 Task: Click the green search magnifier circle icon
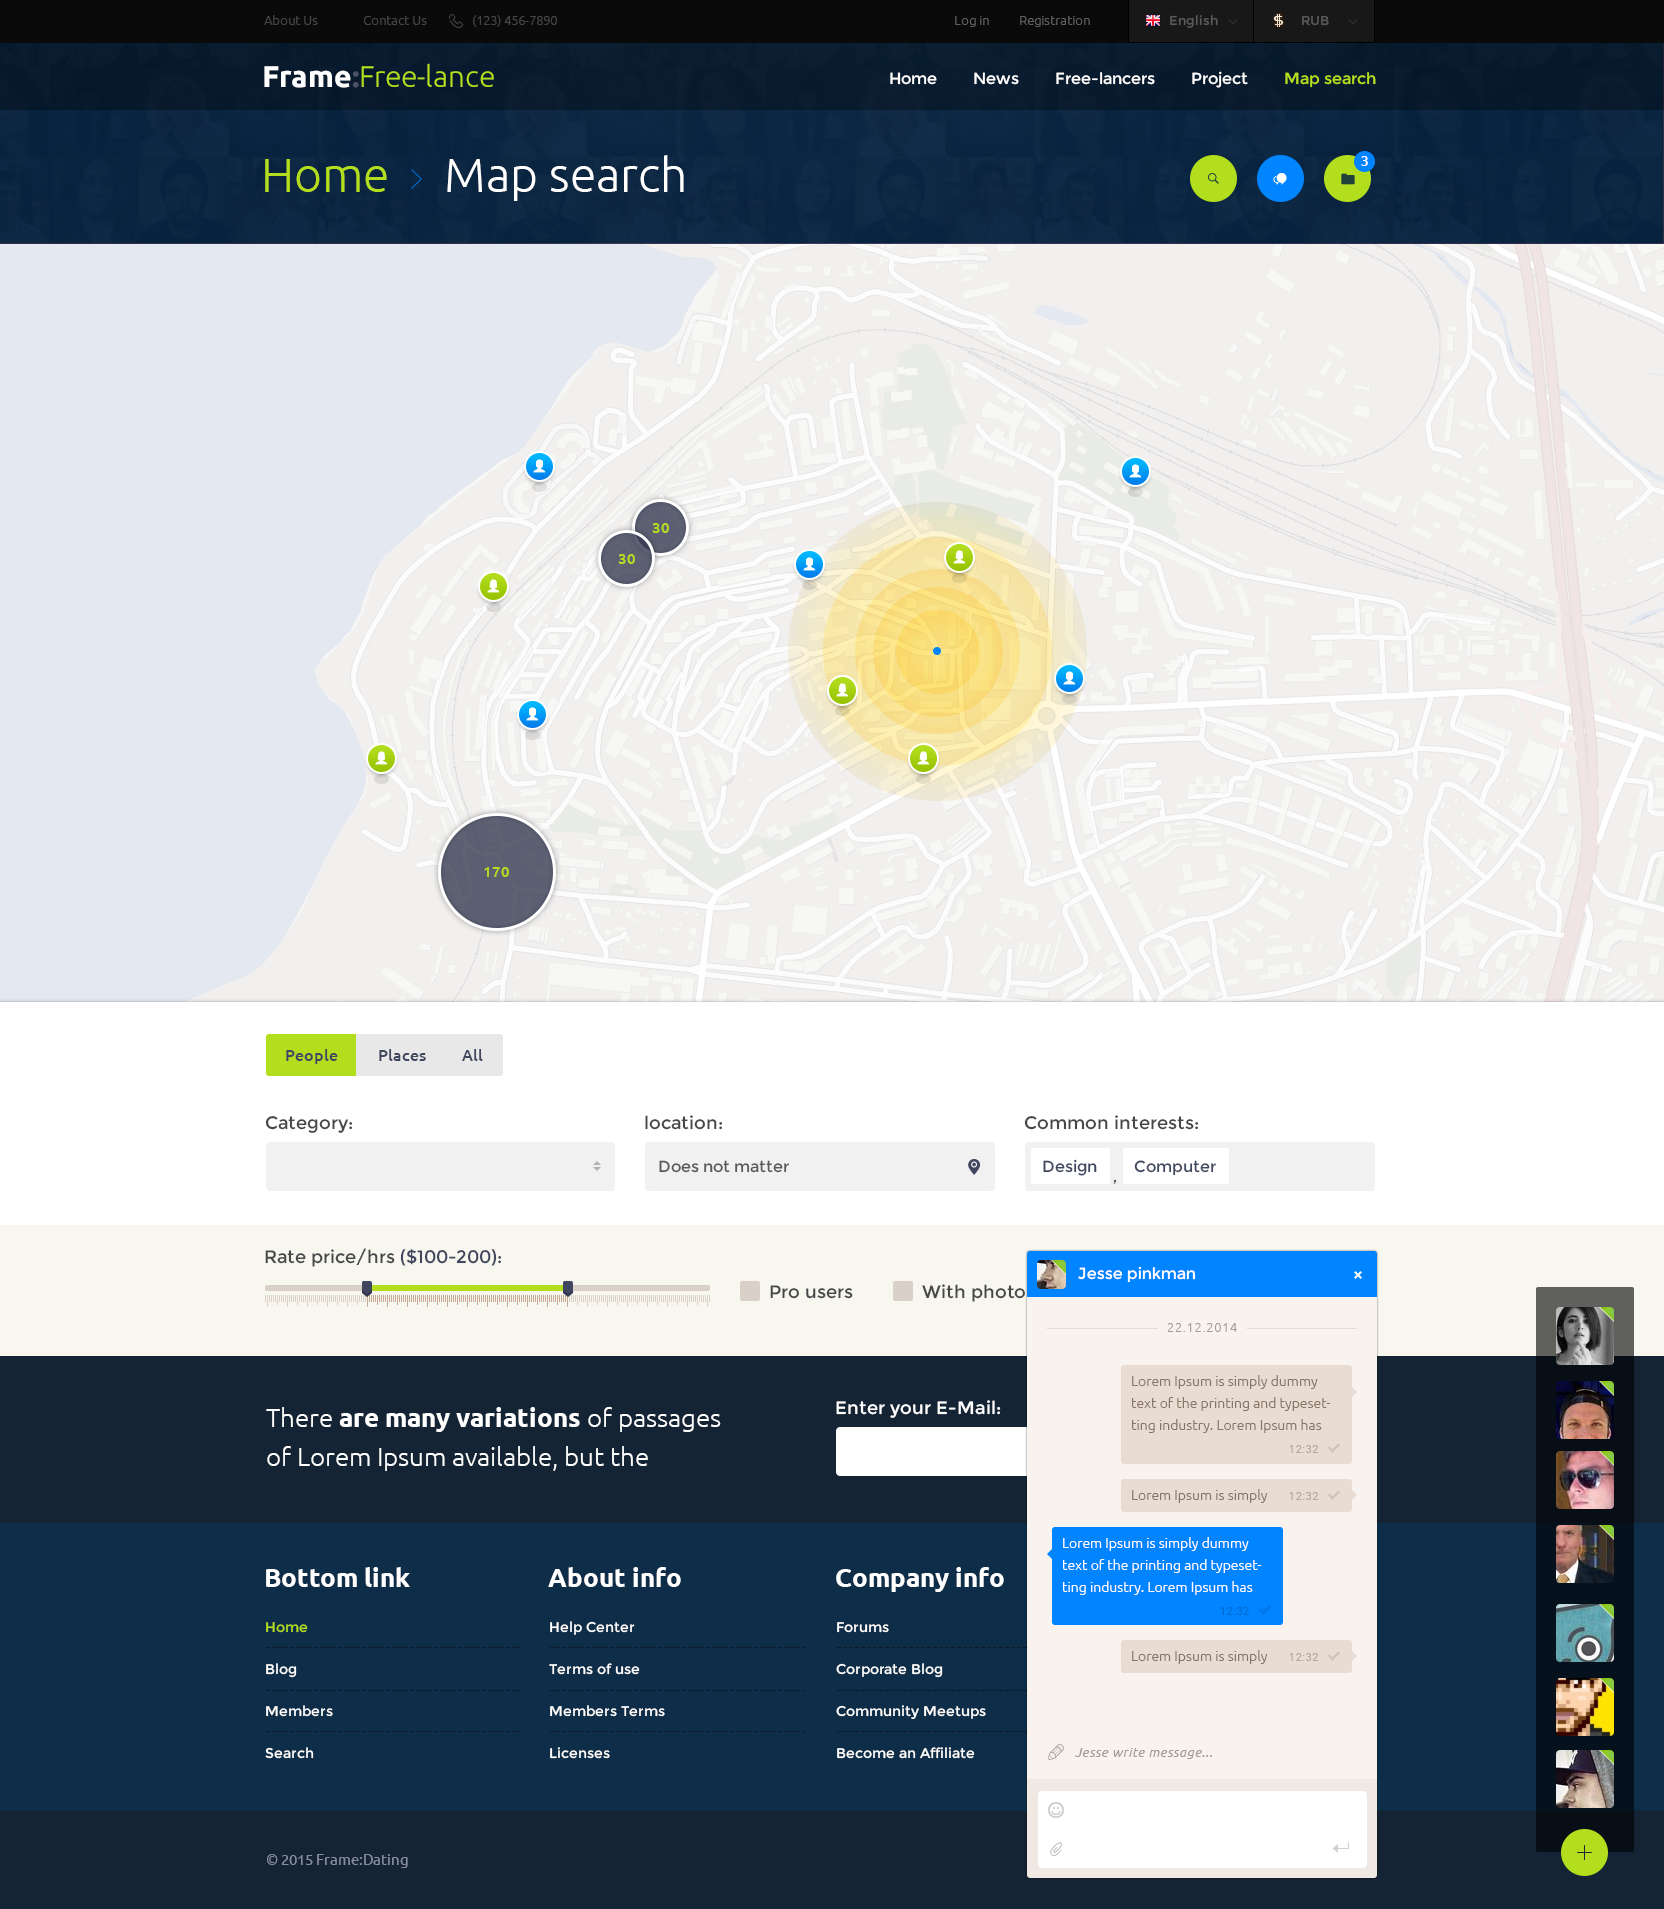pyautogui.click(x=1213, y=179)
